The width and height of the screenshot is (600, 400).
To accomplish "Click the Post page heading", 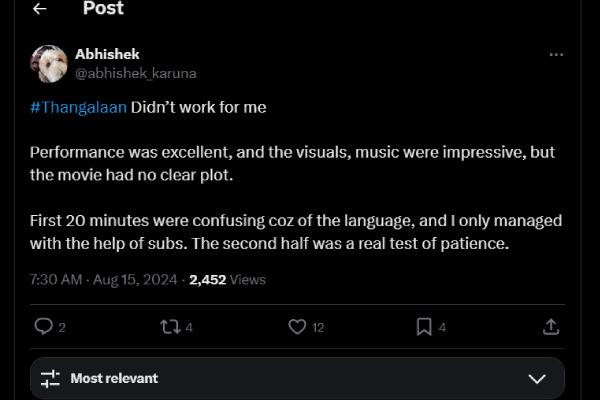I will (103, 9).
